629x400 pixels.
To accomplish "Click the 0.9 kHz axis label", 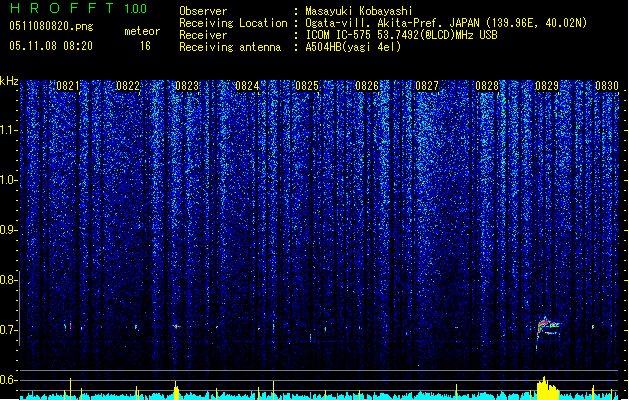I will (x=8, y=230).
